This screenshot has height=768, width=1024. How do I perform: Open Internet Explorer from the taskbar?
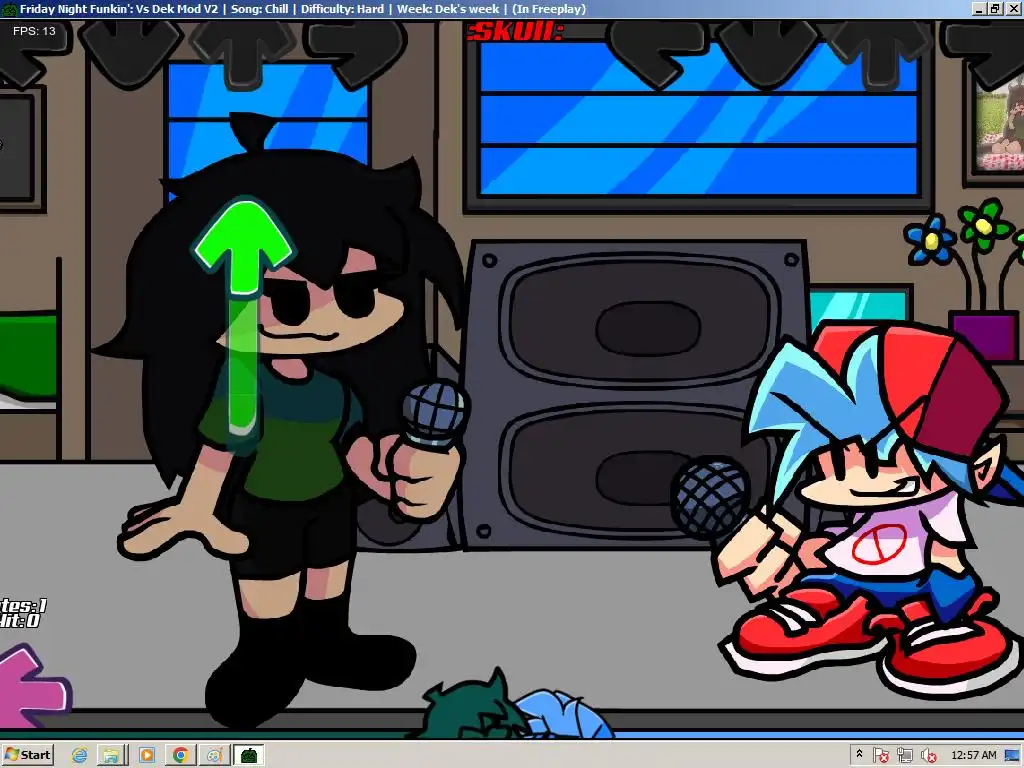(x=80, y=756)
